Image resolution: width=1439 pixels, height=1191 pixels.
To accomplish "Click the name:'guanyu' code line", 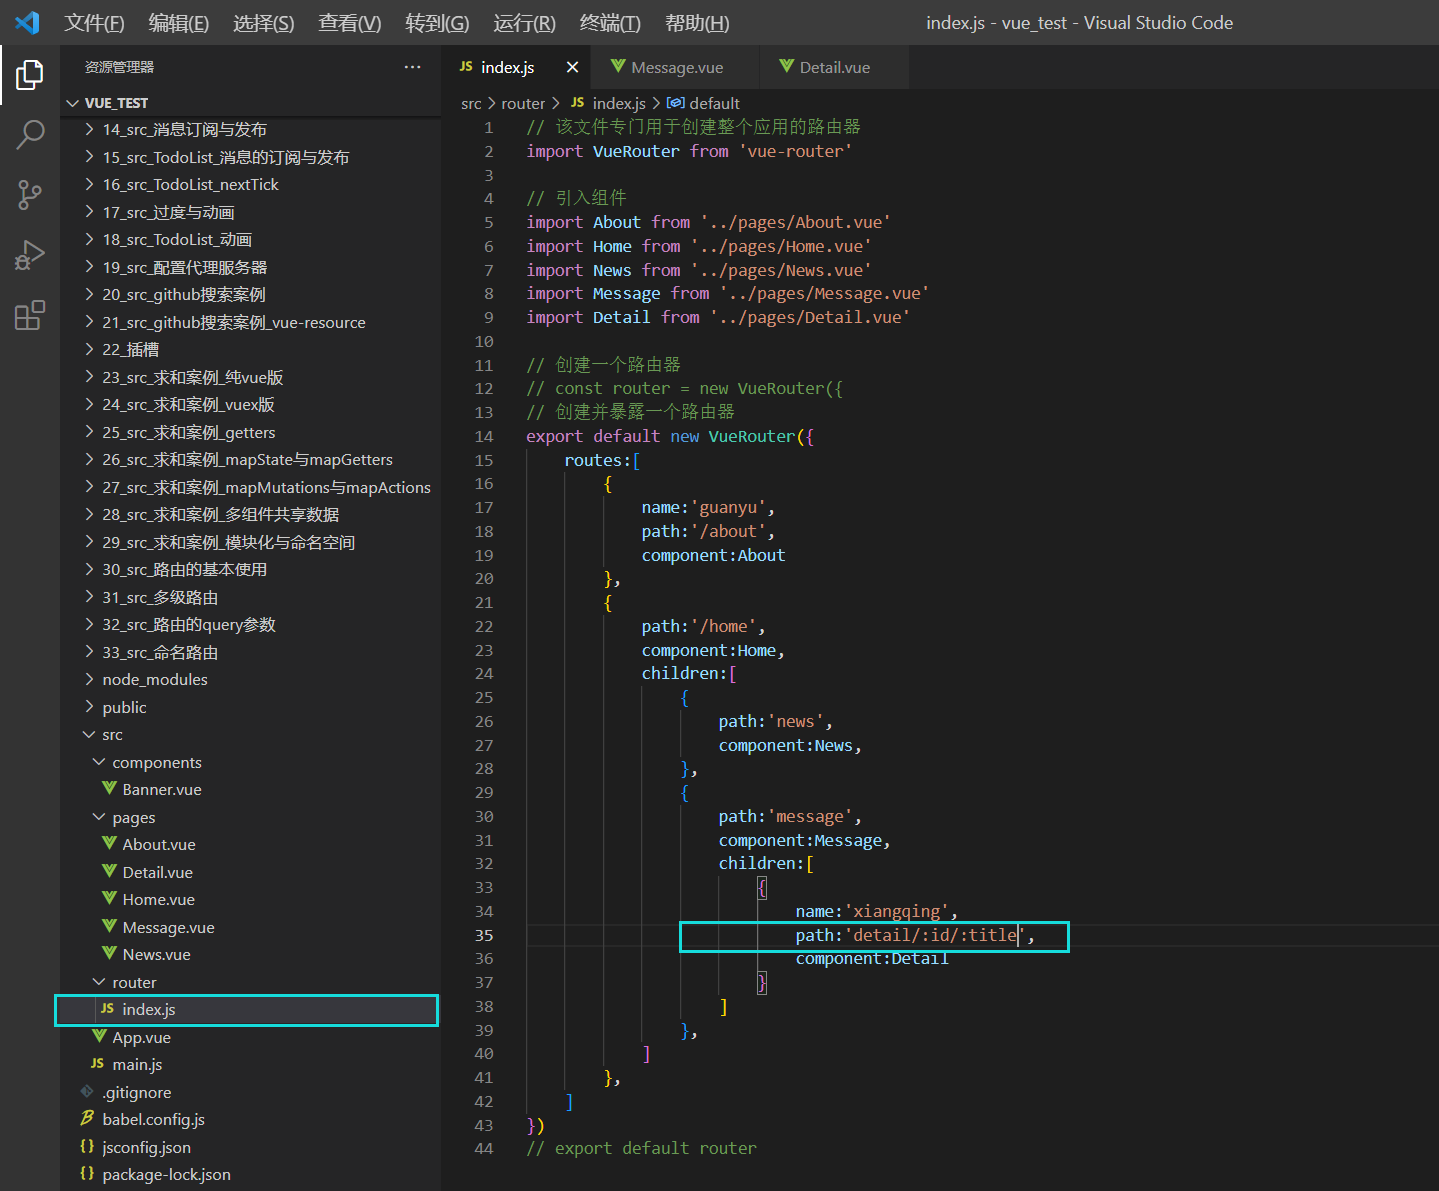I will 708,507.
